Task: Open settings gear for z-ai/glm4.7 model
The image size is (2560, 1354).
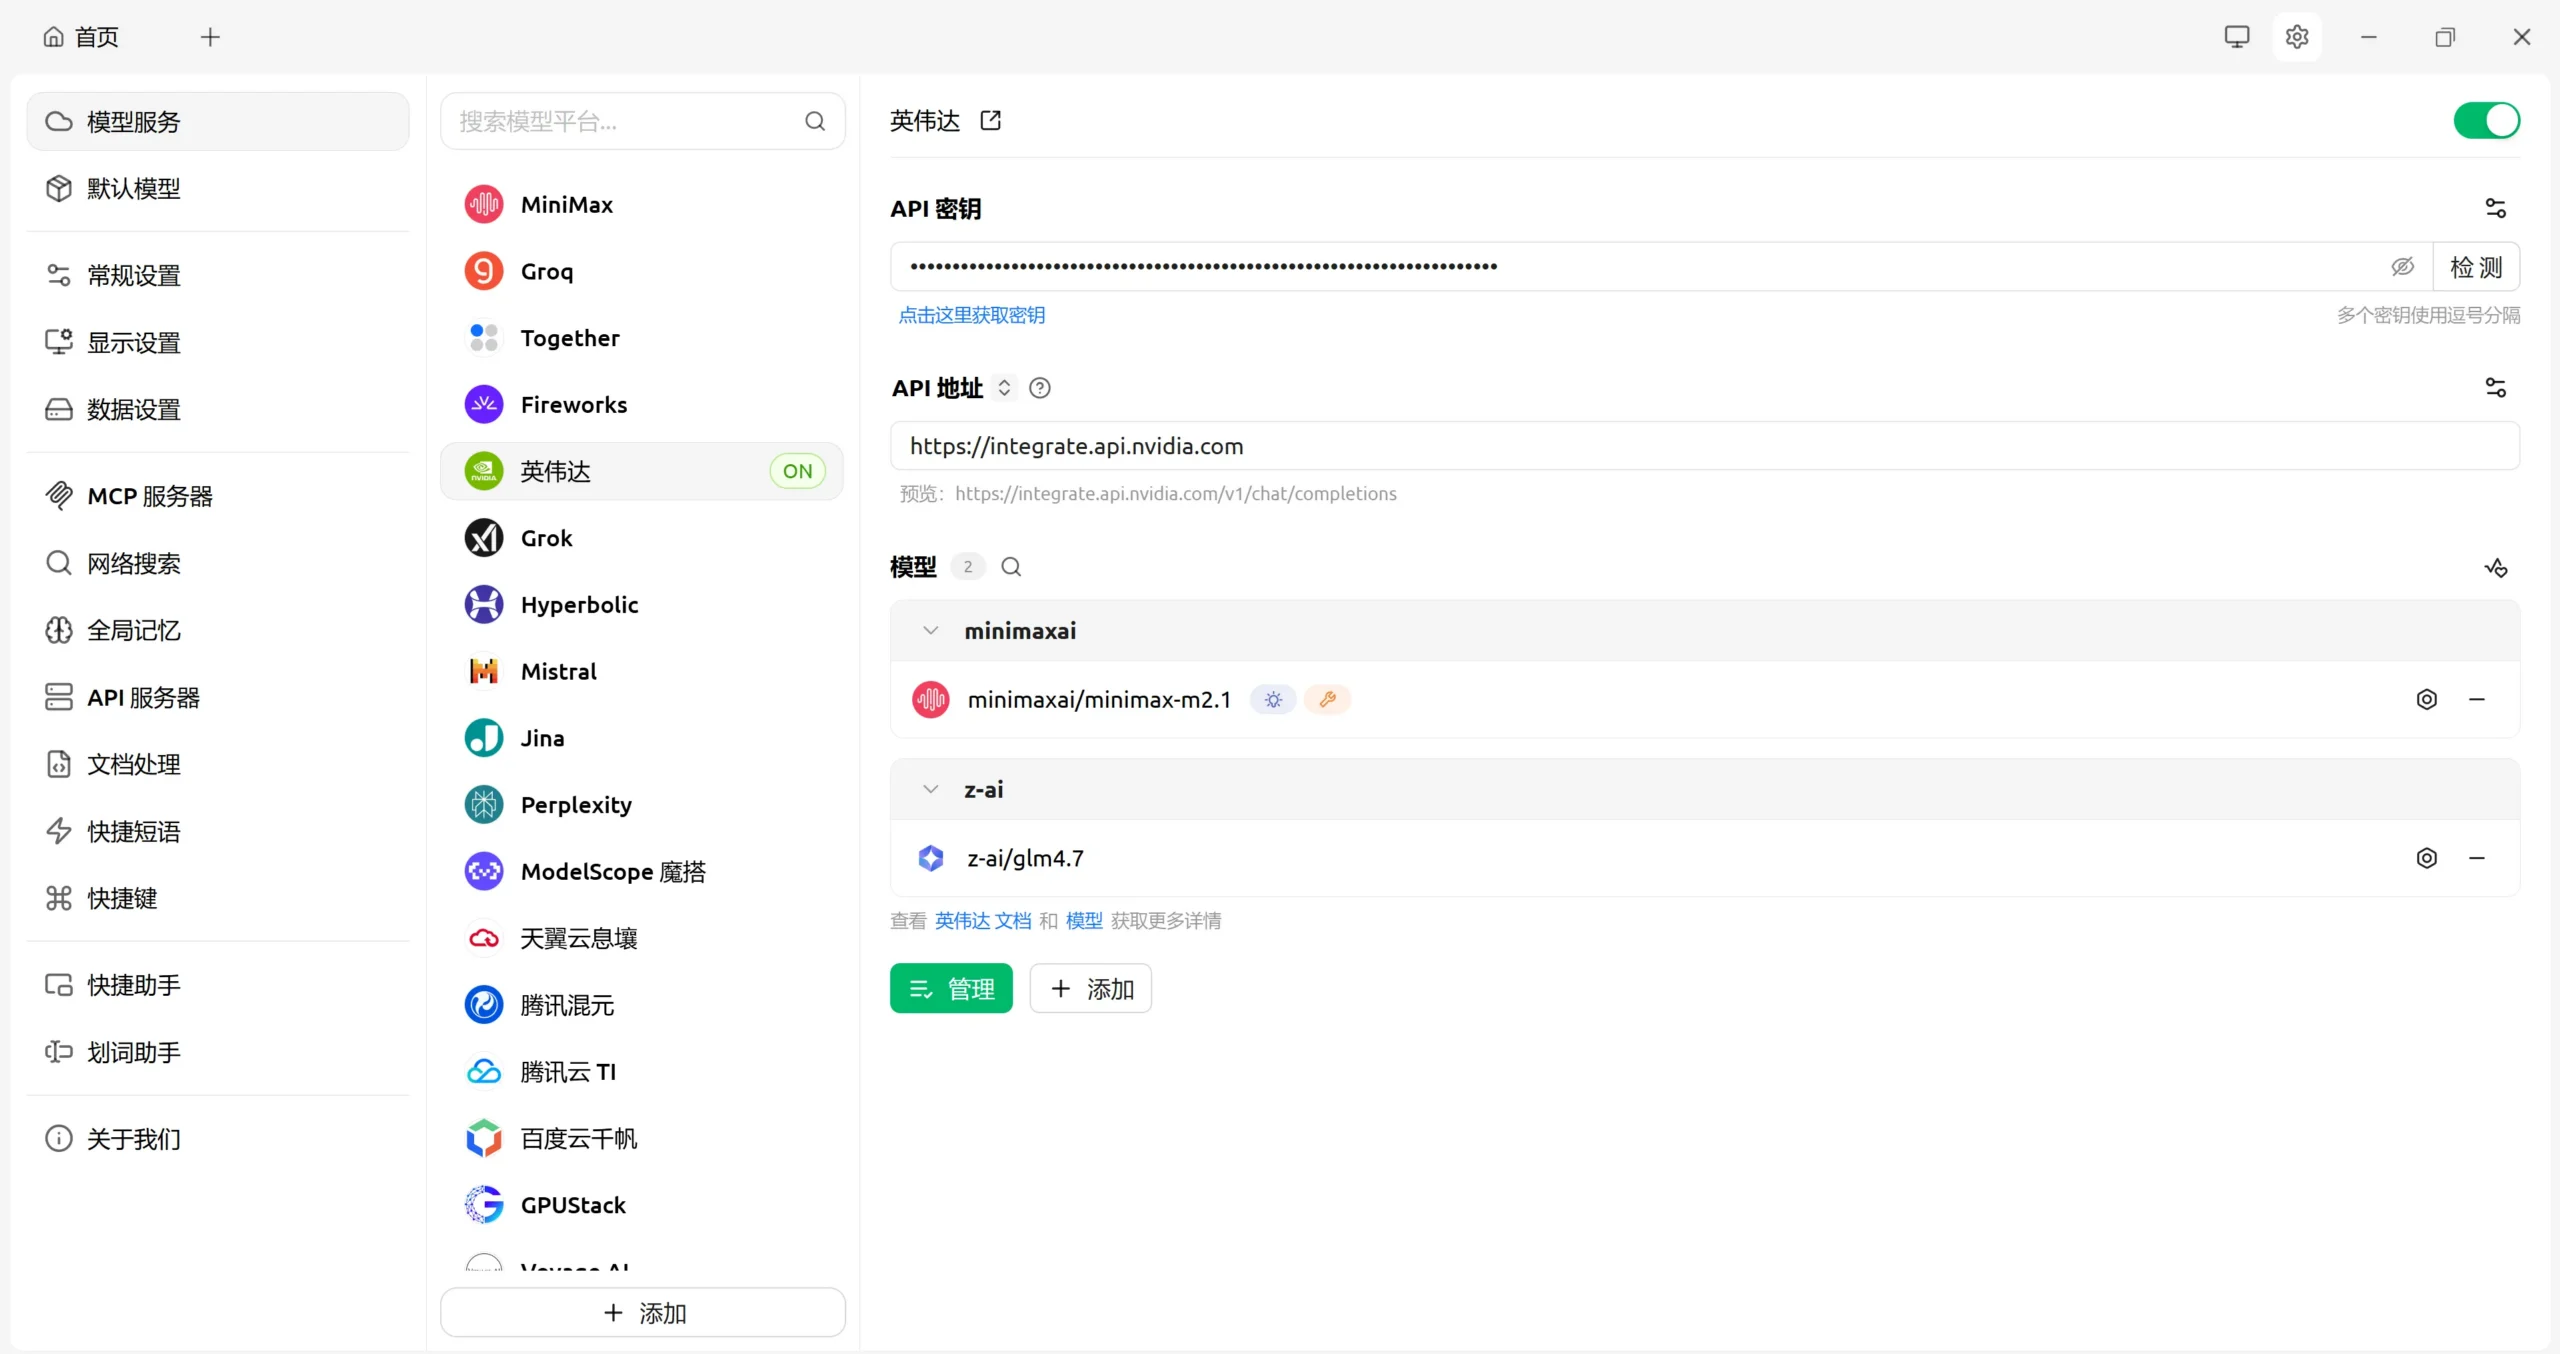Action: pyautogui.click(x=2426, y=858)
